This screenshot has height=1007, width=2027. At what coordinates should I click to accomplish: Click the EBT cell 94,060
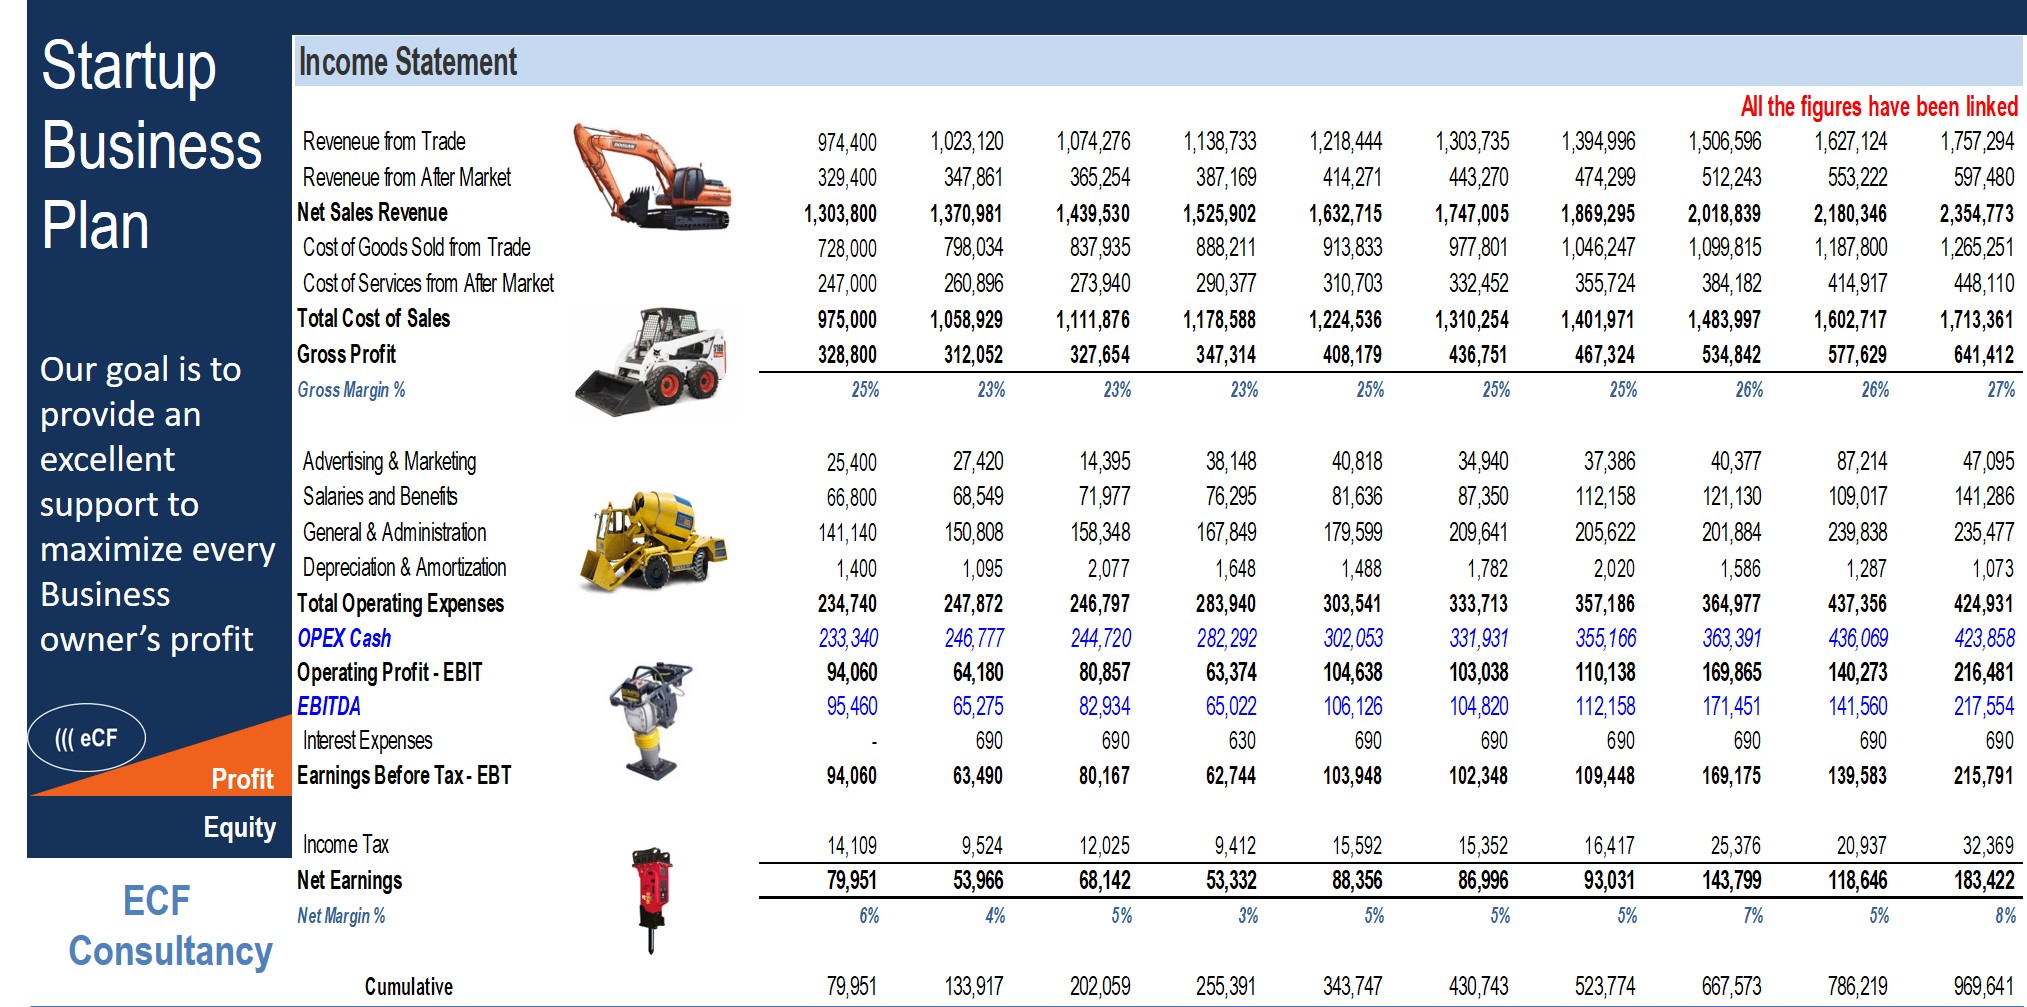(x=851, y=776)
